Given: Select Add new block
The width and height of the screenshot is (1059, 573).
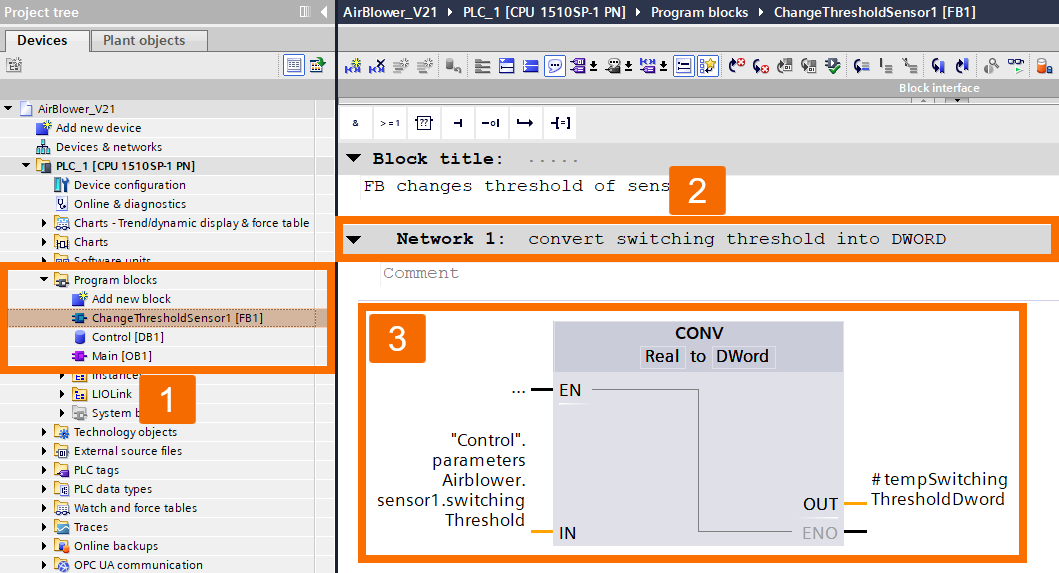Looking at the screenshot, I should (x=131, y=299).
